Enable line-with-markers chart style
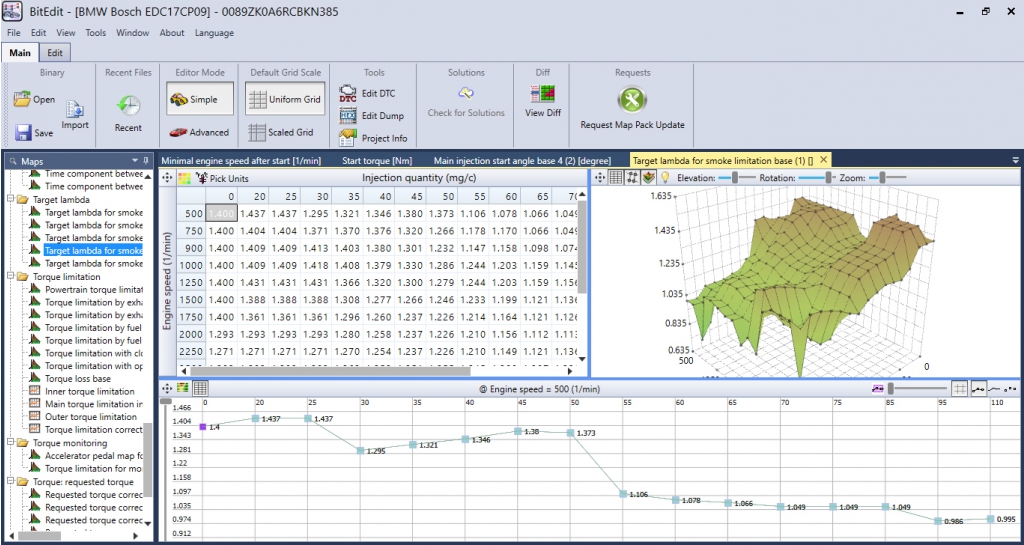Screen dimensions: 1024x545 978,388
